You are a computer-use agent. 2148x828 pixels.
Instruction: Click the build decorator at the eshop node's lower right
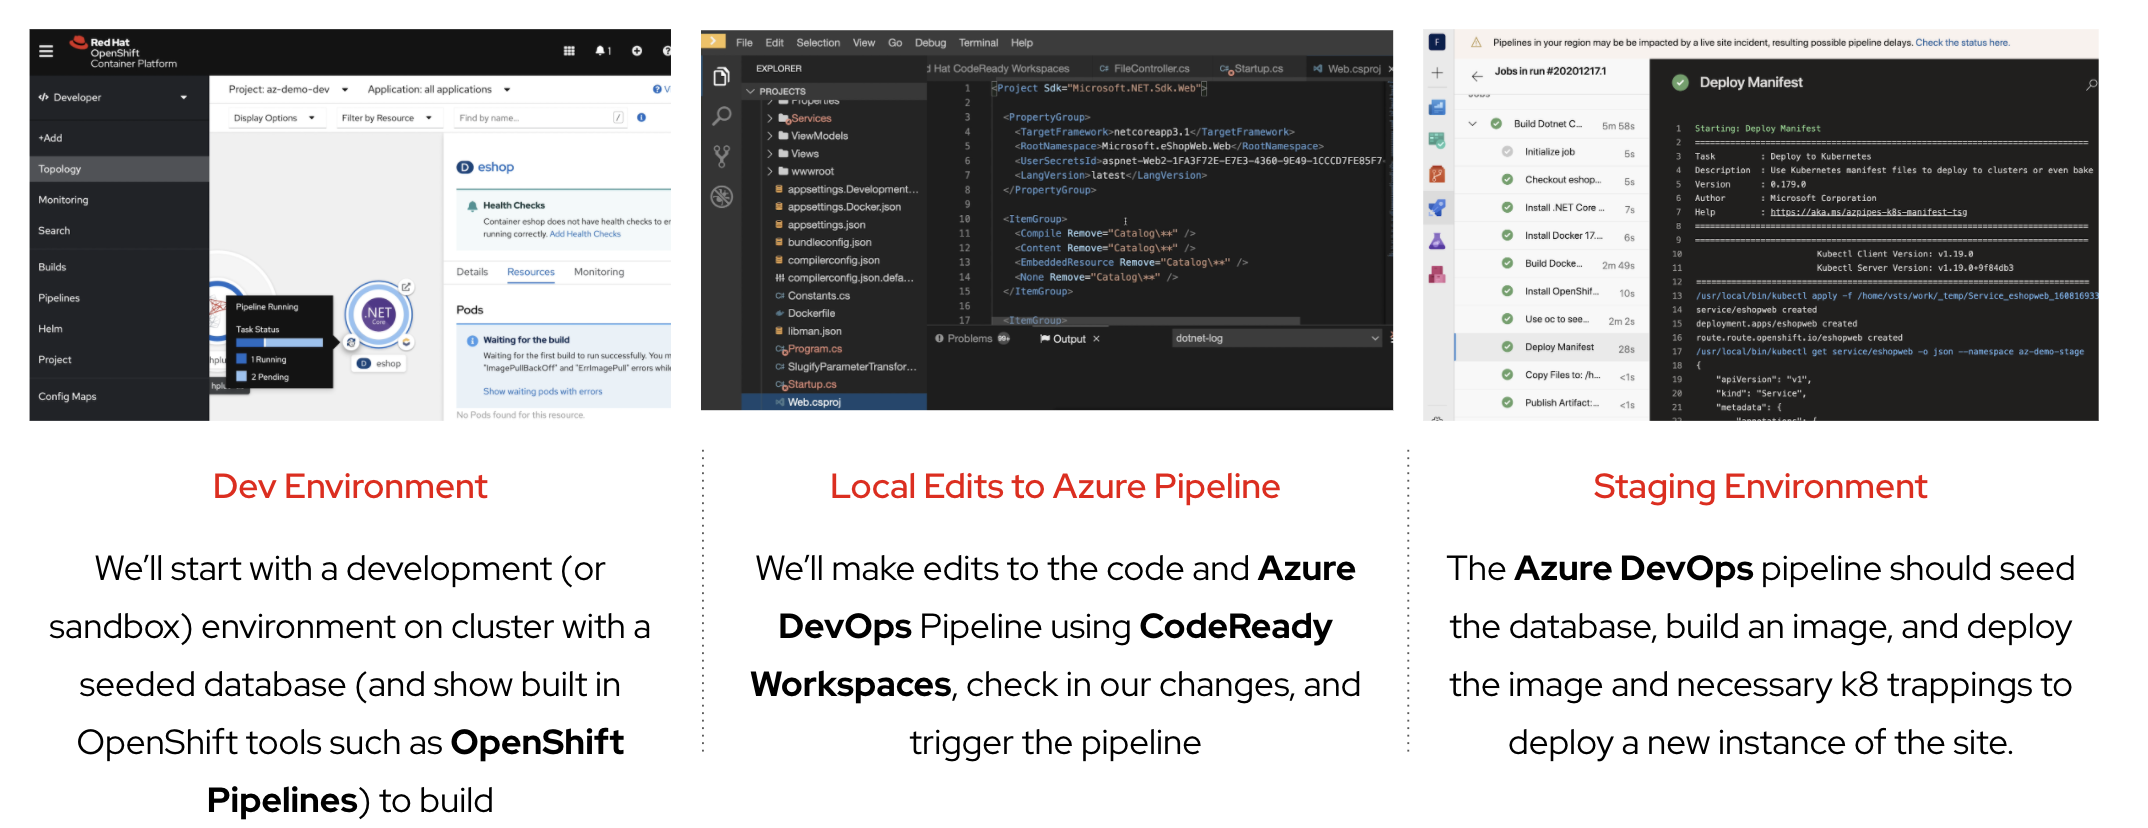pyautogui.click(x=407, y=342)
